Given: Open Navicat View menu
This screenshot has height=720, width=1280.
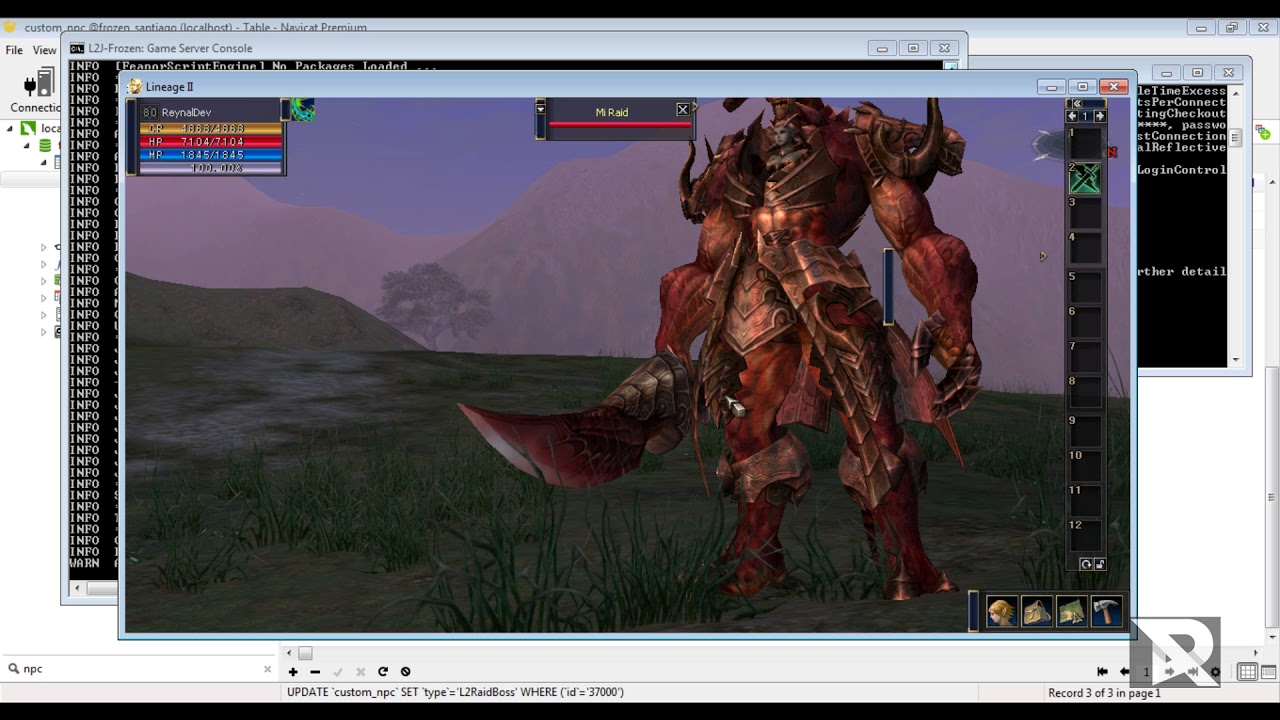Looking at the screenshot, I should 45,50.
